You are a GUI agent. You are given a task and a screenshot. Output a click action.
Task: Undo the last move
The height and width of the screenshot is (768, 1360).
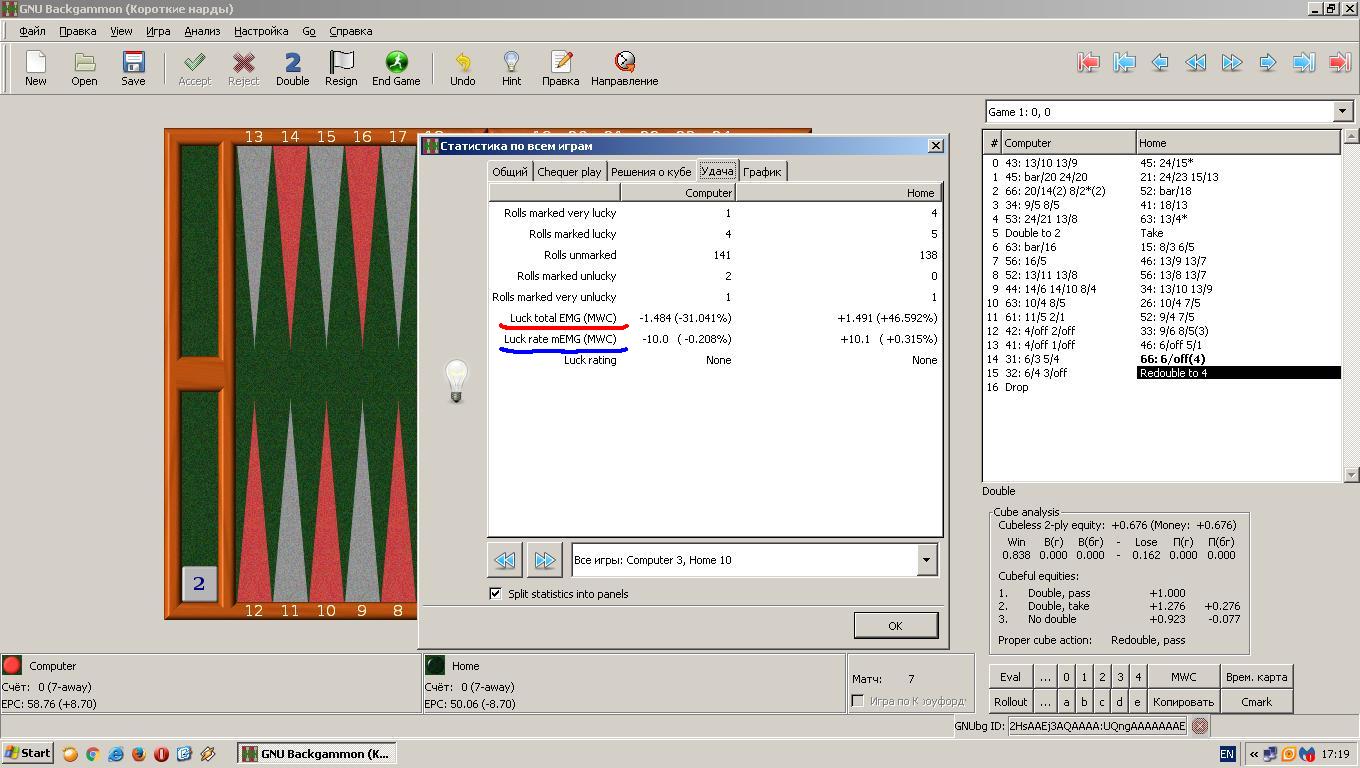462,68
